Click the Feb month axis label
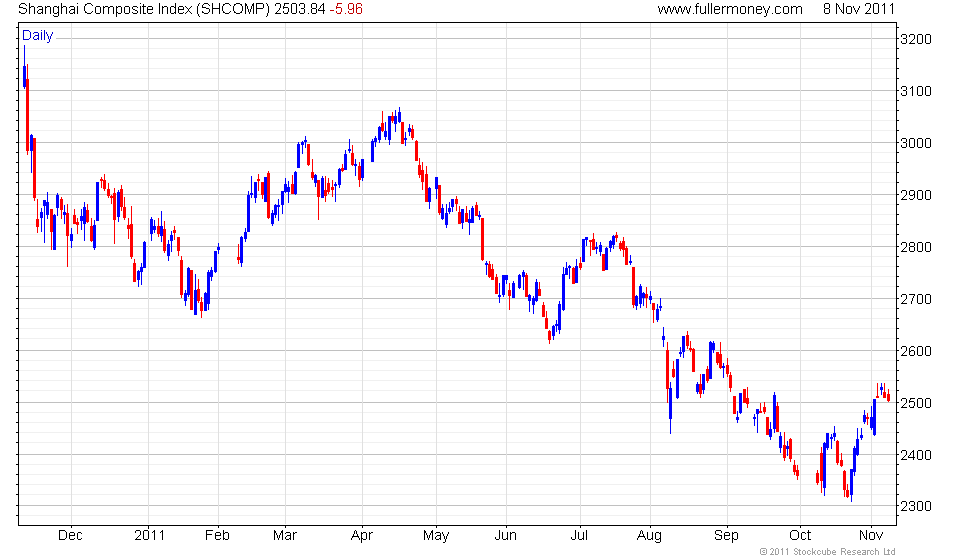980x560 pixels. click(x=218, y=536)
